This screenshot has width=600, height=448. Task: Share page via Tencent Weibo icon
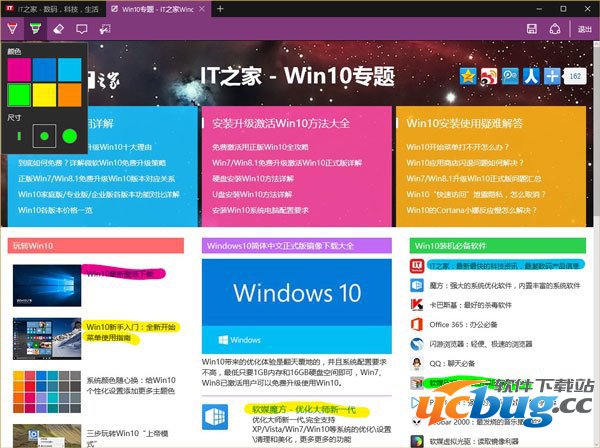510,76
